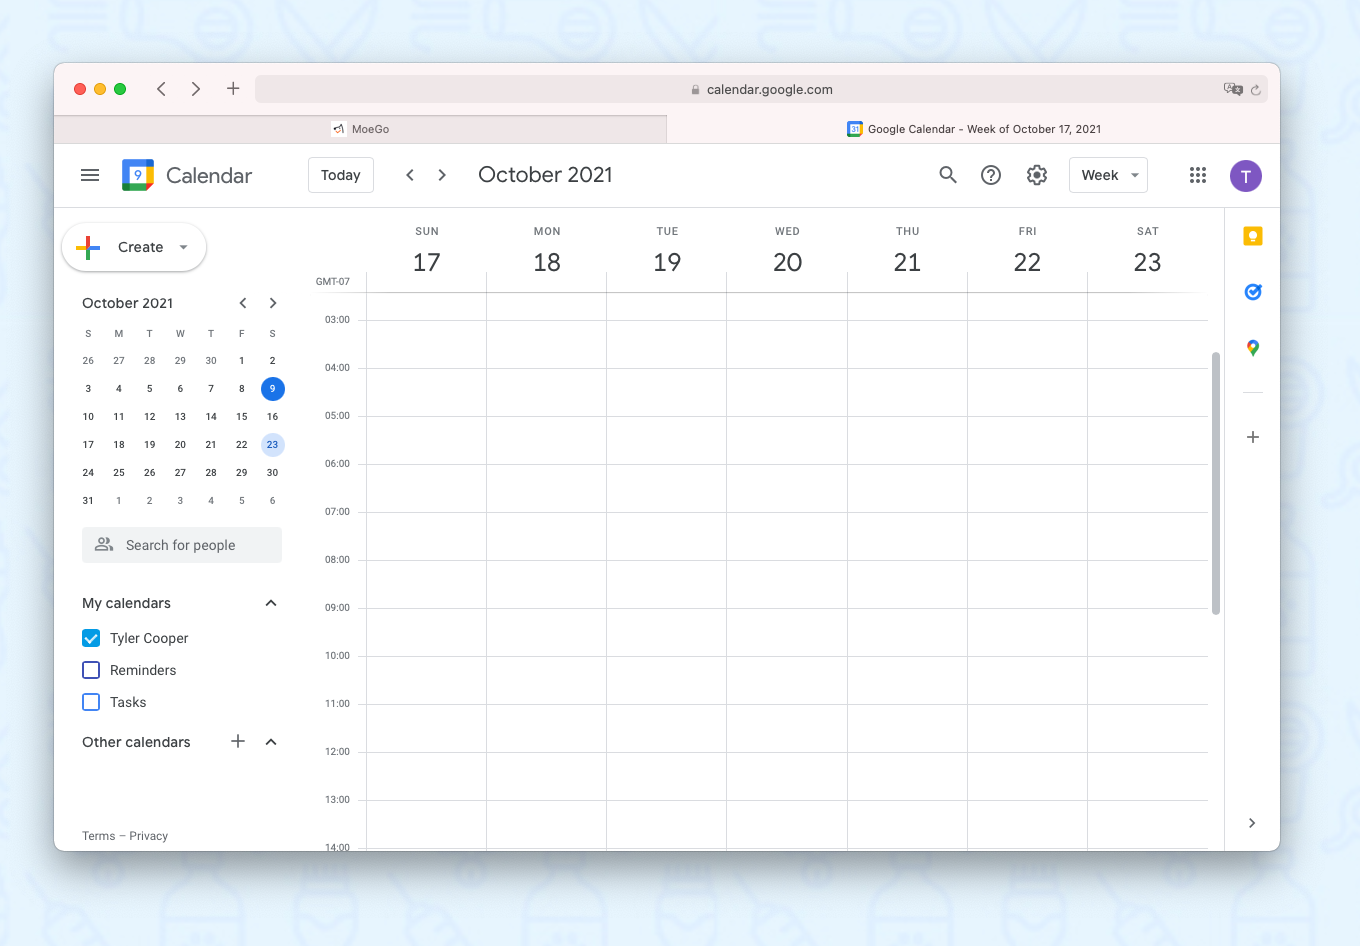The height and width of the screenshot is (946, 1360).
Task: Open the calendar search magnifier
Action: (x=948, y=175)
